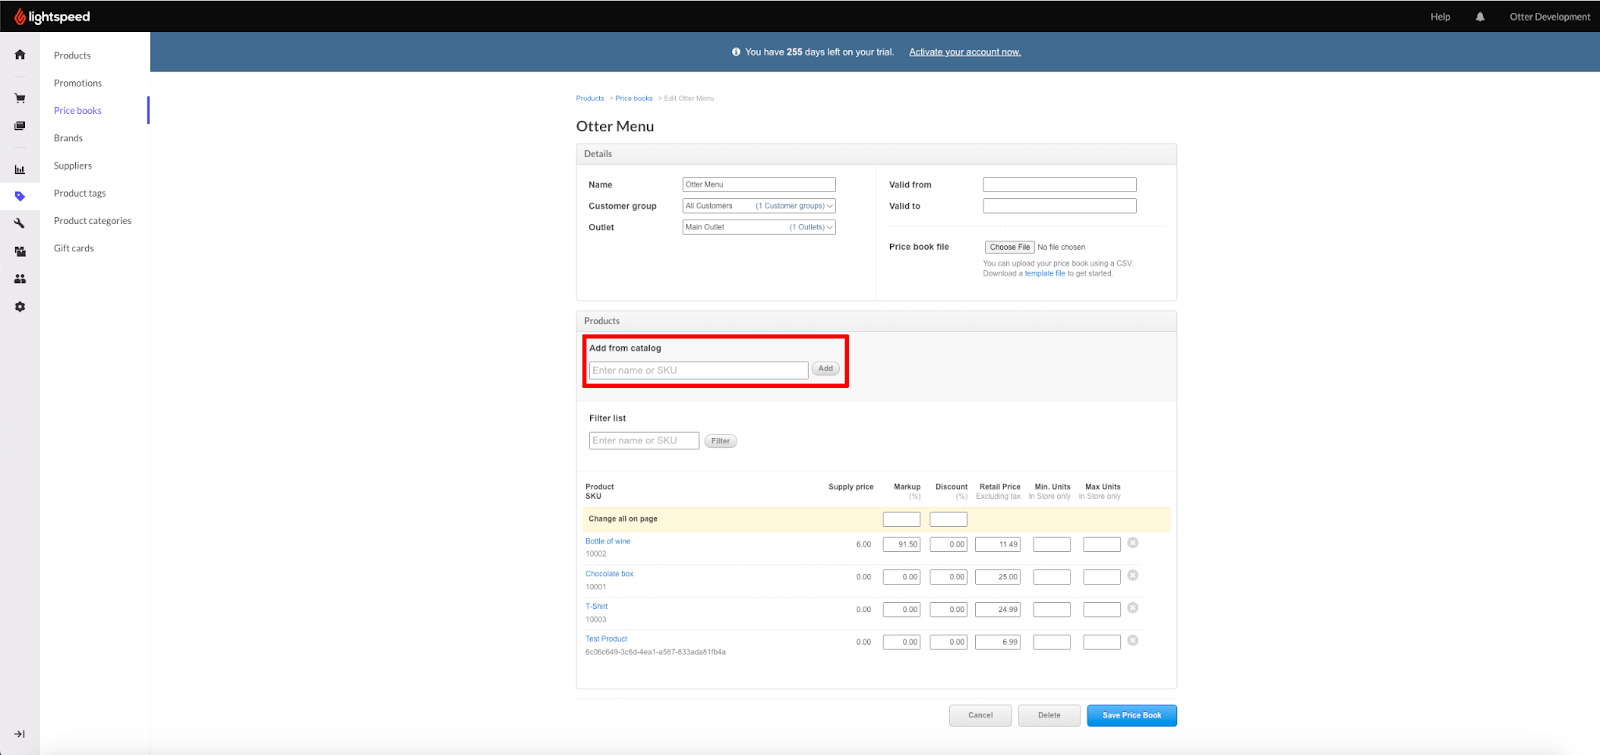Remove Bottle of wine row

pos(1133,543)
